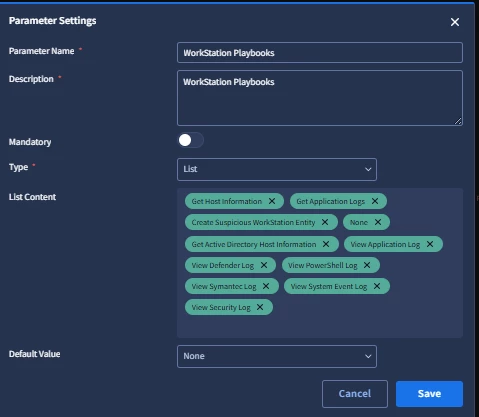Click the Parameter Settings title
This screenshot has width=479, height=417.
click(x=53, y=21)
